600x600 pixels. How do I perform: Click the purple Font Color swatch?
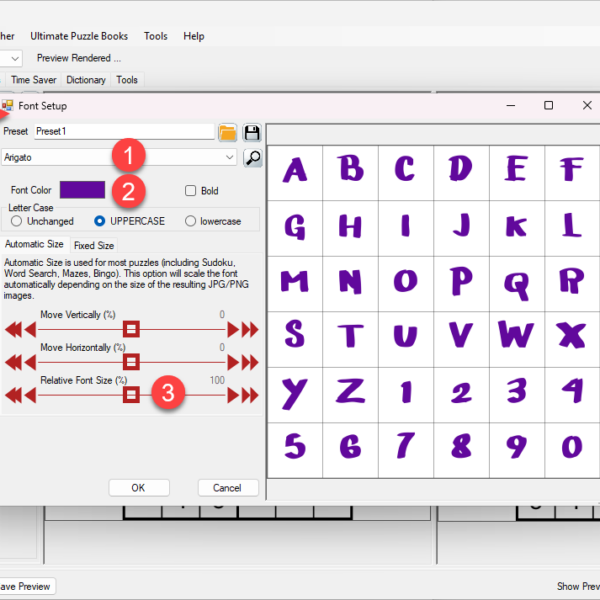point(82,190)
